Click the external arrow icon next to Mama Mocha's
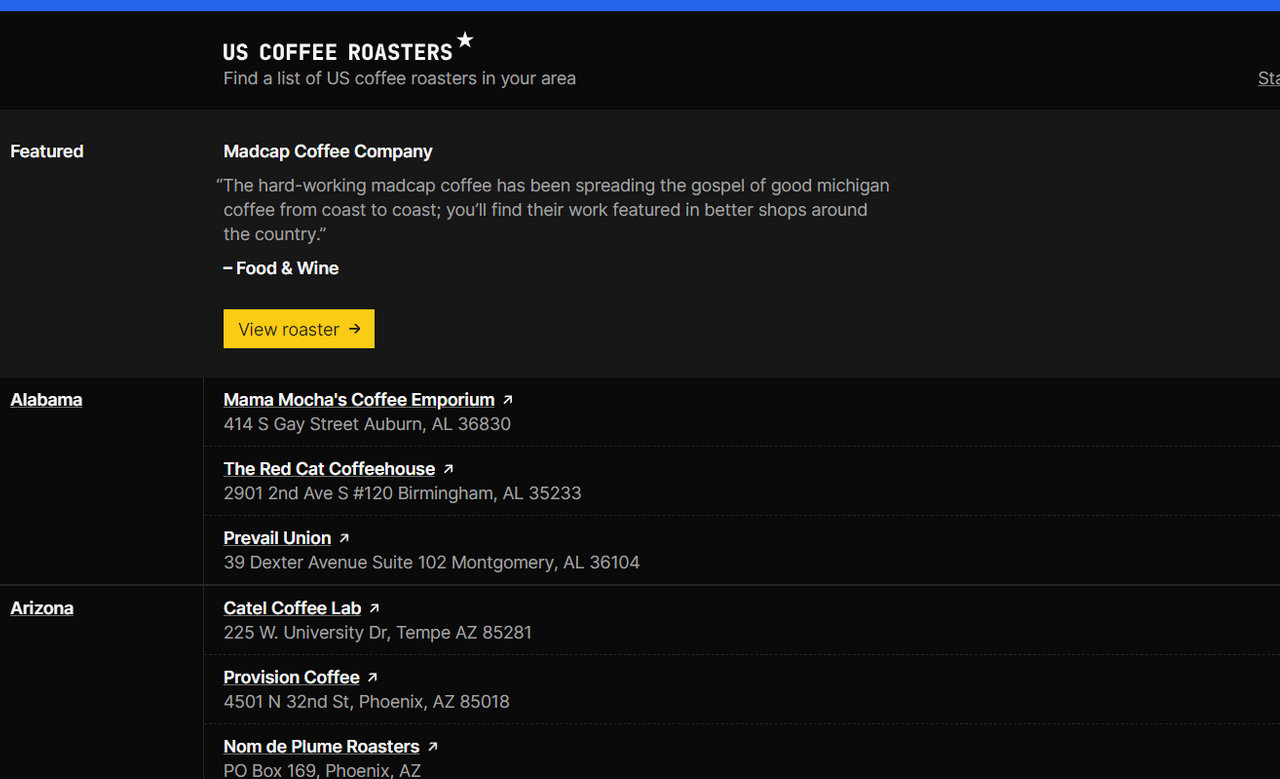 508,400
